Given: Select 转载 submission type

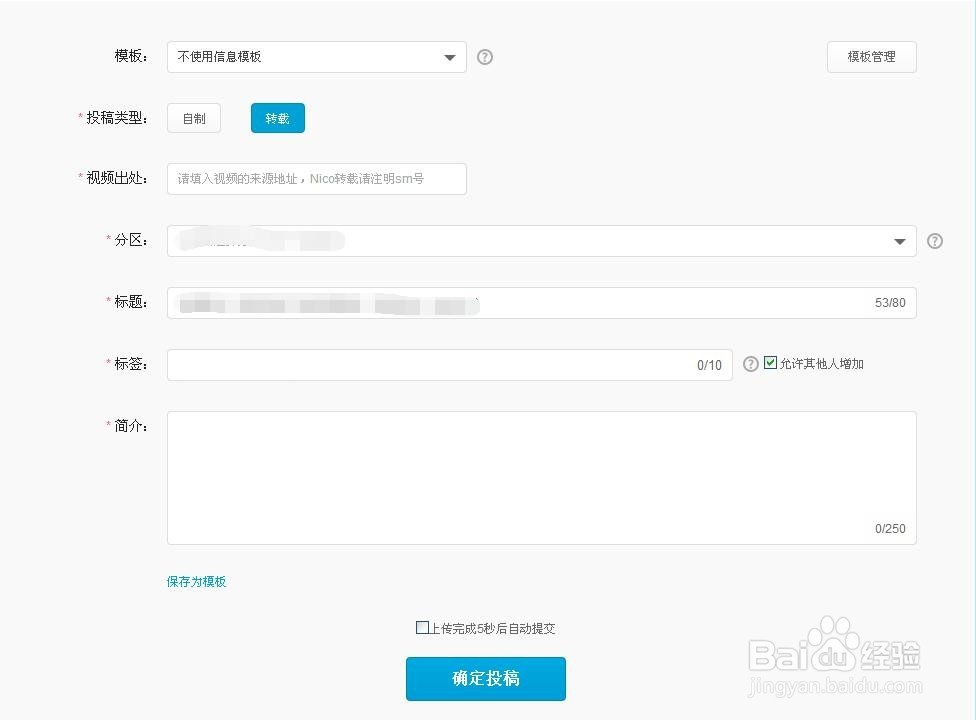Looking at the screenshot, I should [278, 118].
